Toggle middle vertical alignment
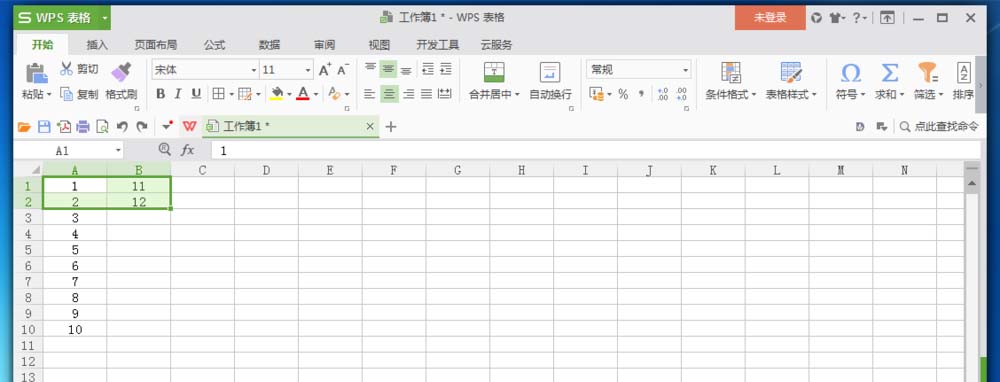Viewport: 1000px width, 382px height. [388, 69]
